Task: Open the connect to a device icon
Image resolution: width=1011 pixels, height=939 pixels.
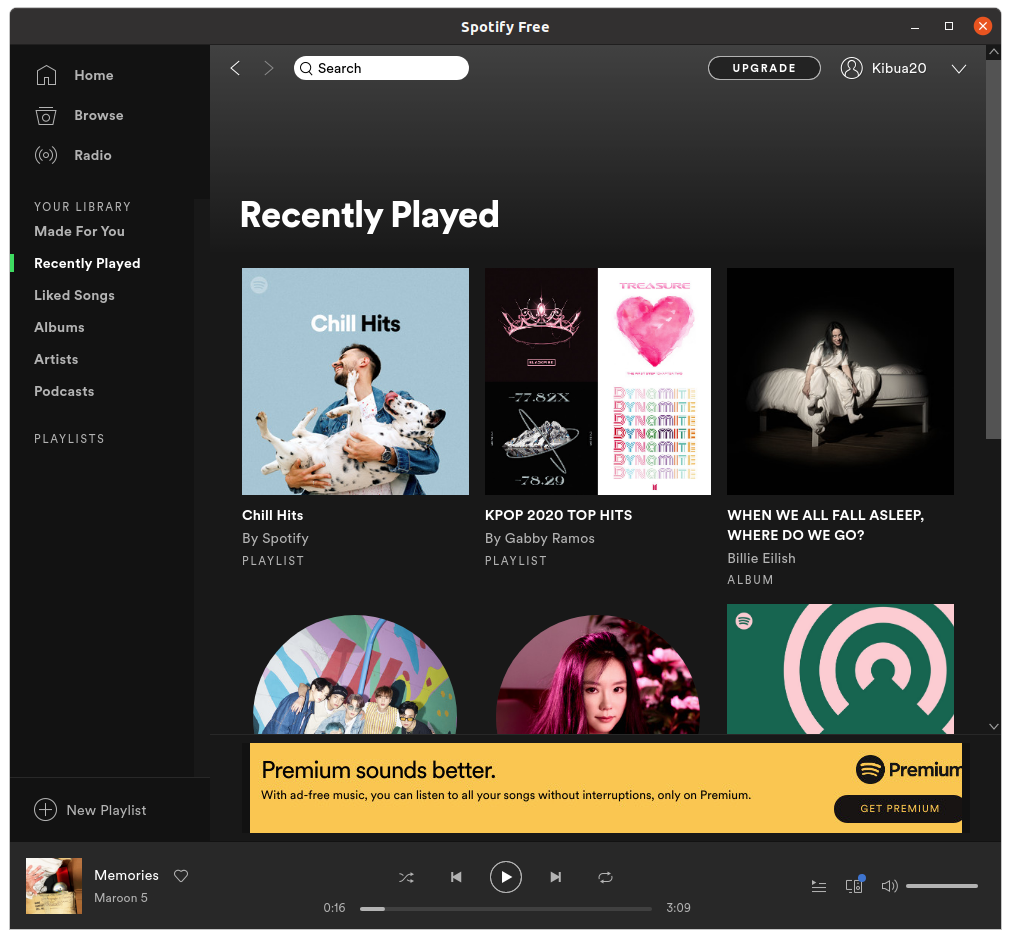Action: [854, 885]
